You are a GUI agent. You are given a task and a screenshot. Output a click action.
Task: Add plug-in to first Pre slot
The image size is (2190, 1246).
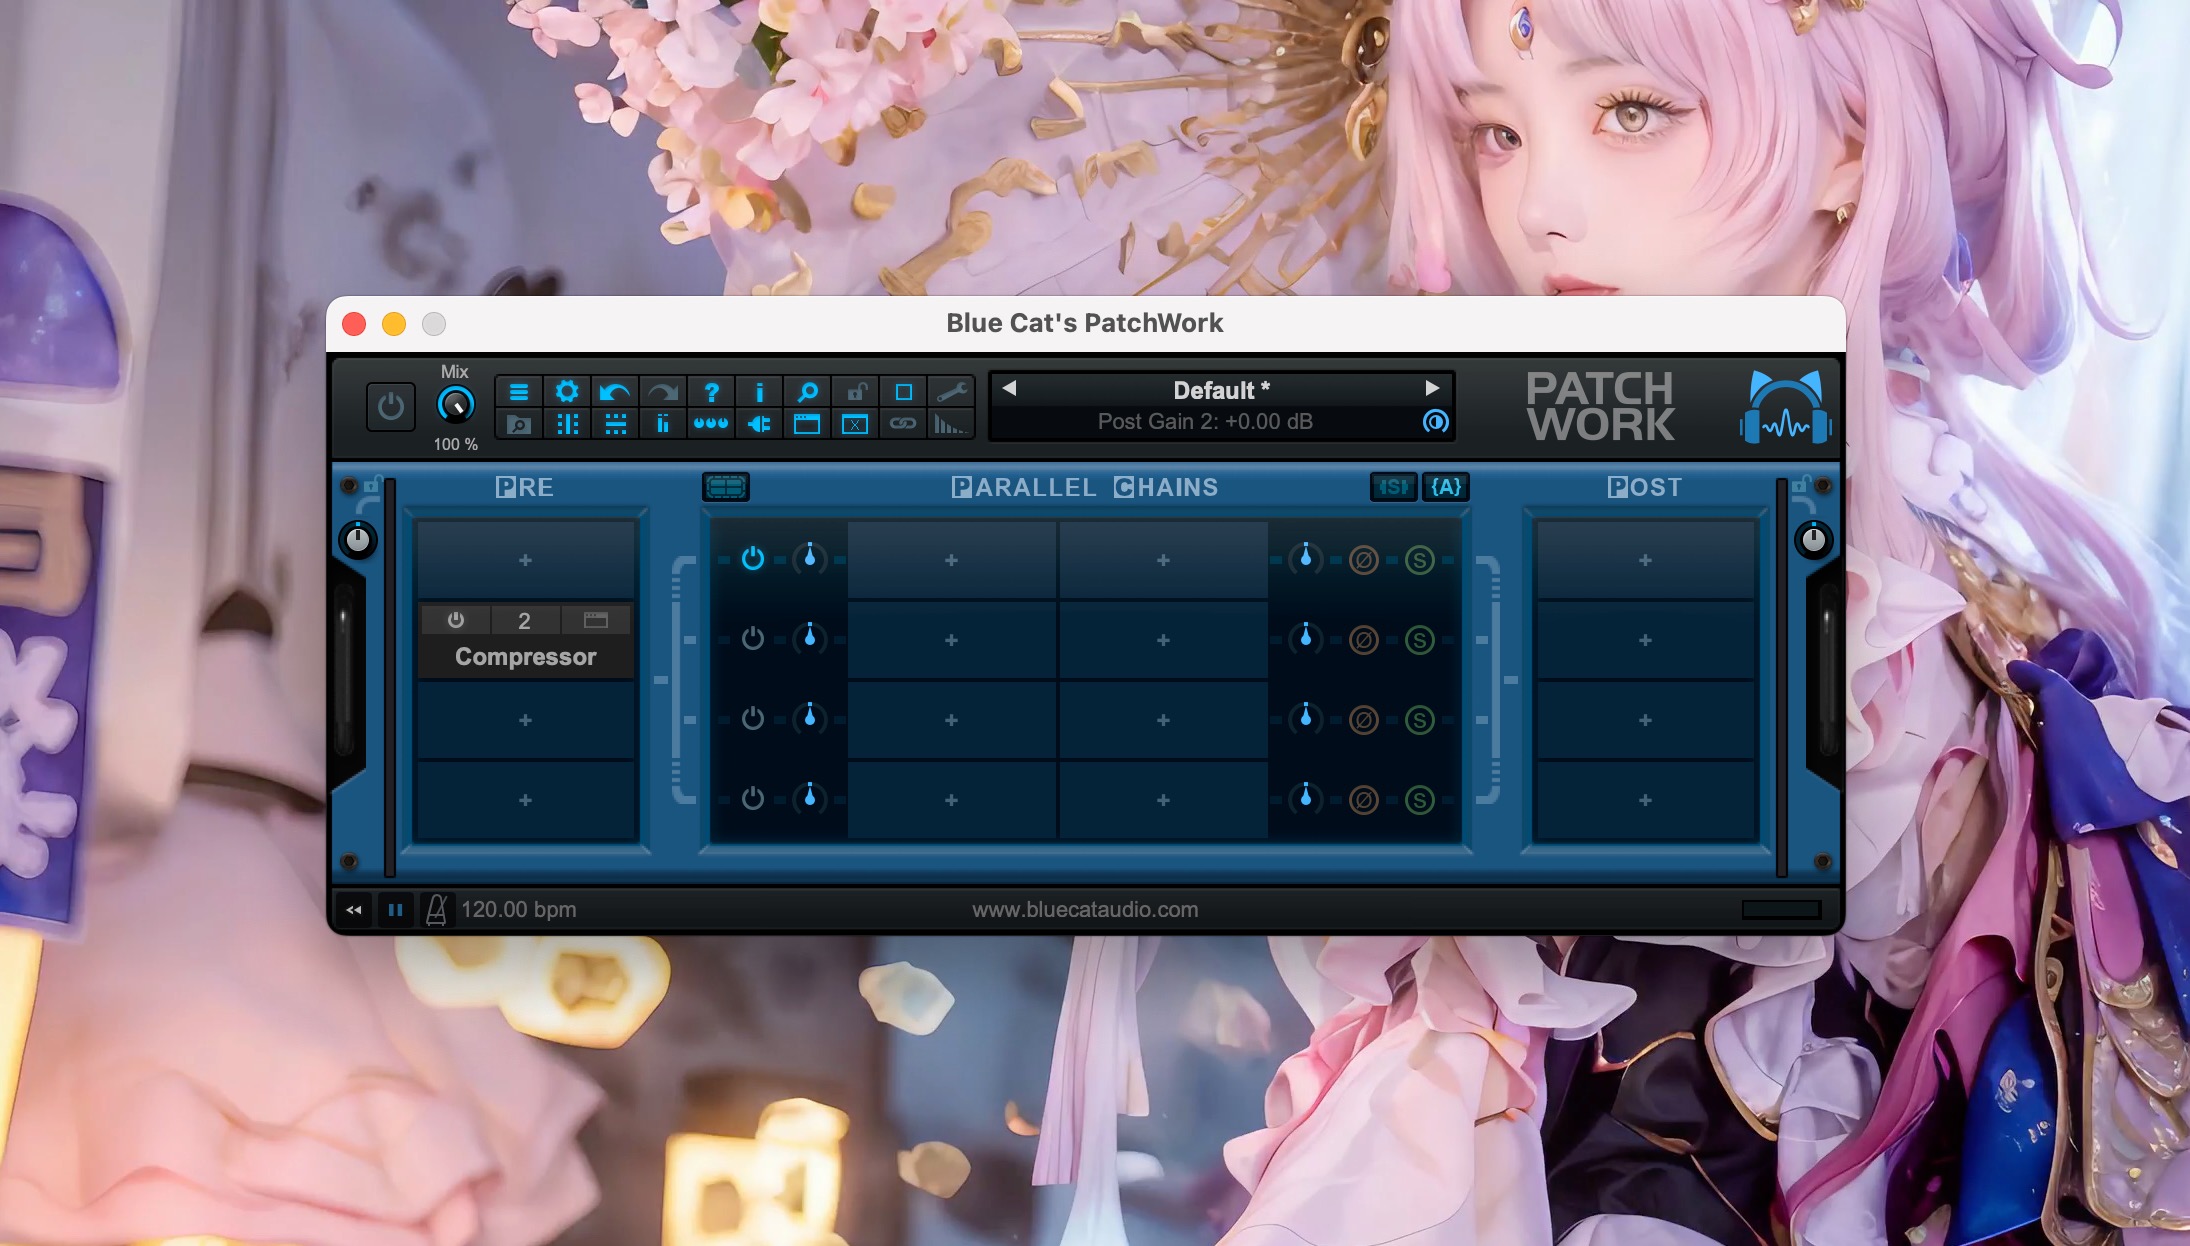click(x=526, y=560)
